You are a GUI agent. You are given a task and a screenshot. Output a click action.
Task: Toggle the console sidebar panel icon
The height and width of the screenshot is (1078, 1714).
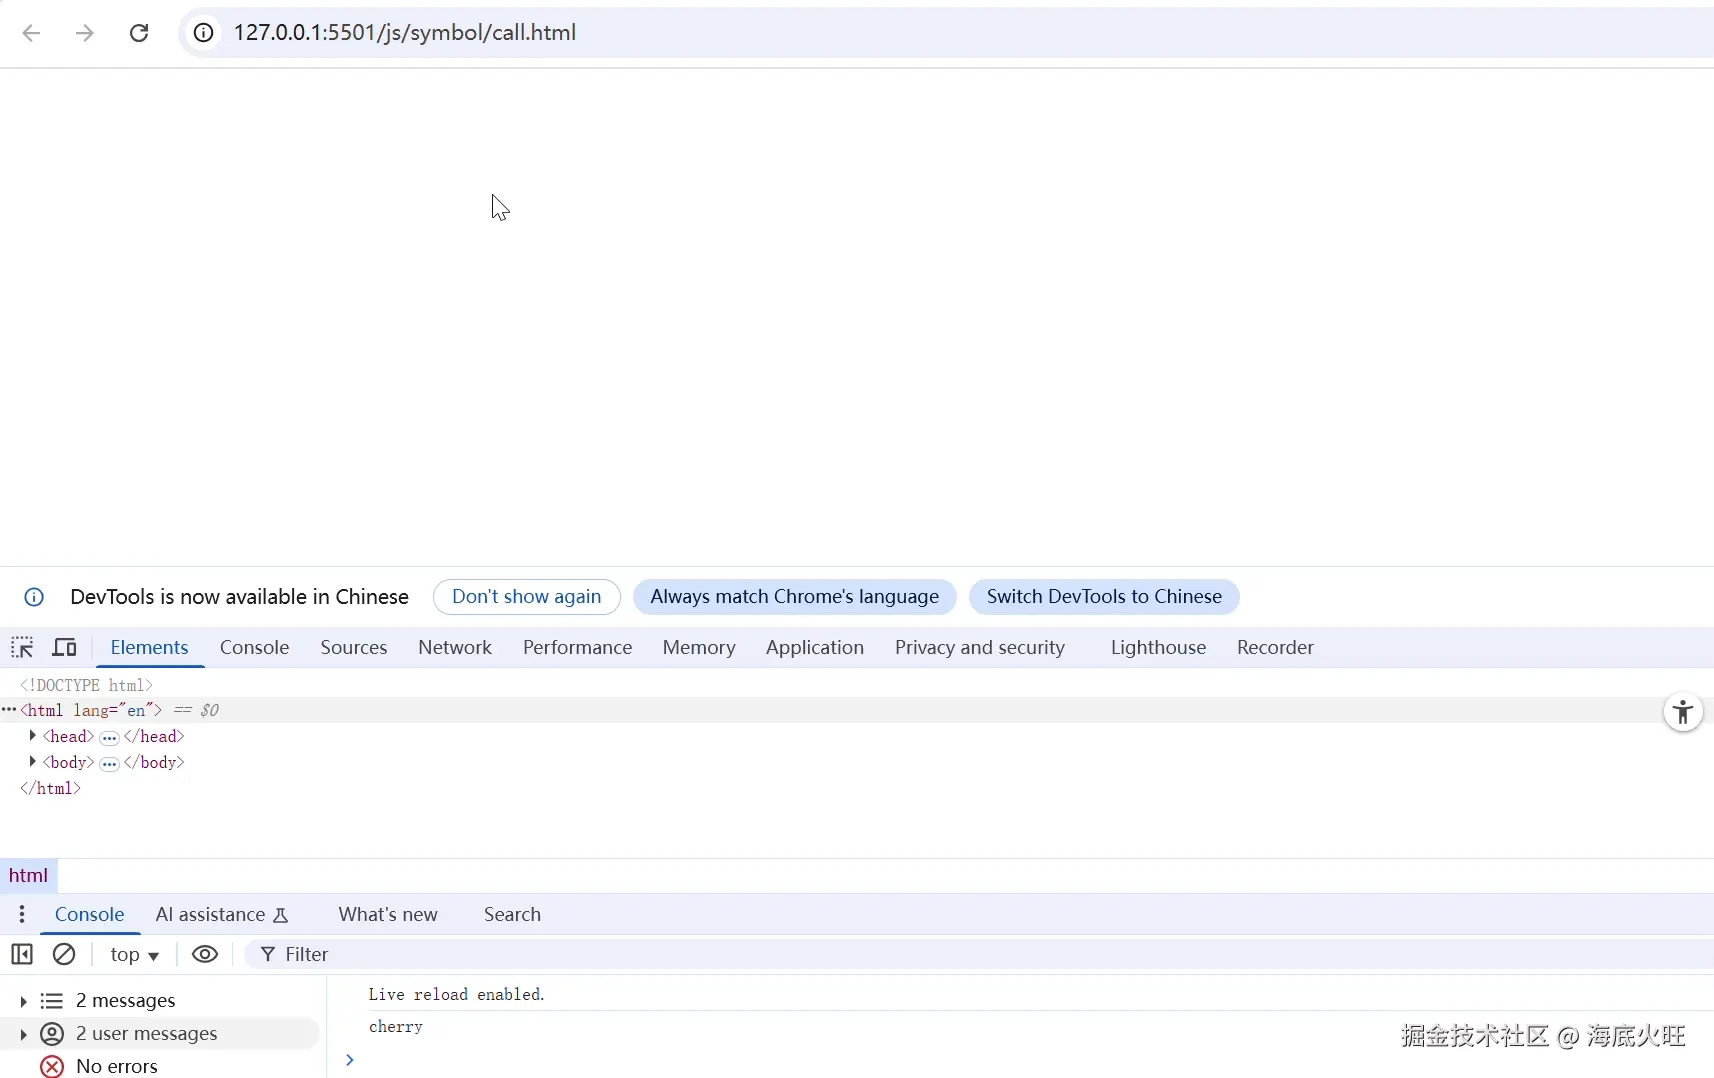tap(22, 954)
